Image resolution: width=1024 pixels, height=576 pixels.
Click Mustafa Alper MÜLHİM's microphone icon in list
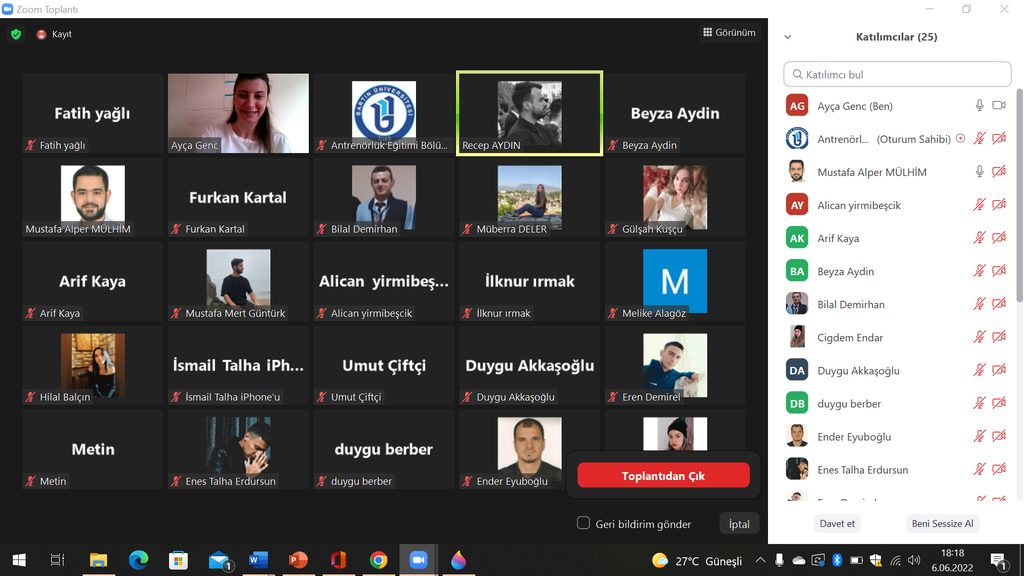click(x=980, y=172)
